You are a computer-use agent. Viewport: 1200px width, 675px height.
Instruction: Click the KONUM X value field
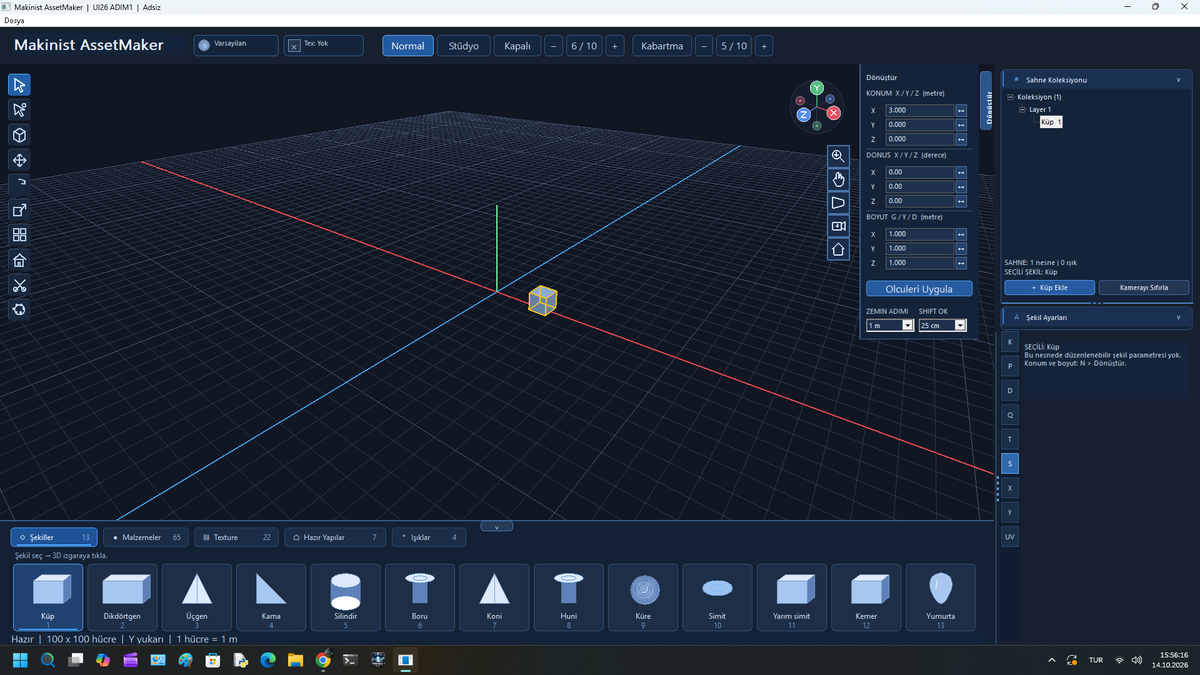pyautogui.click(x=920, y=110)
